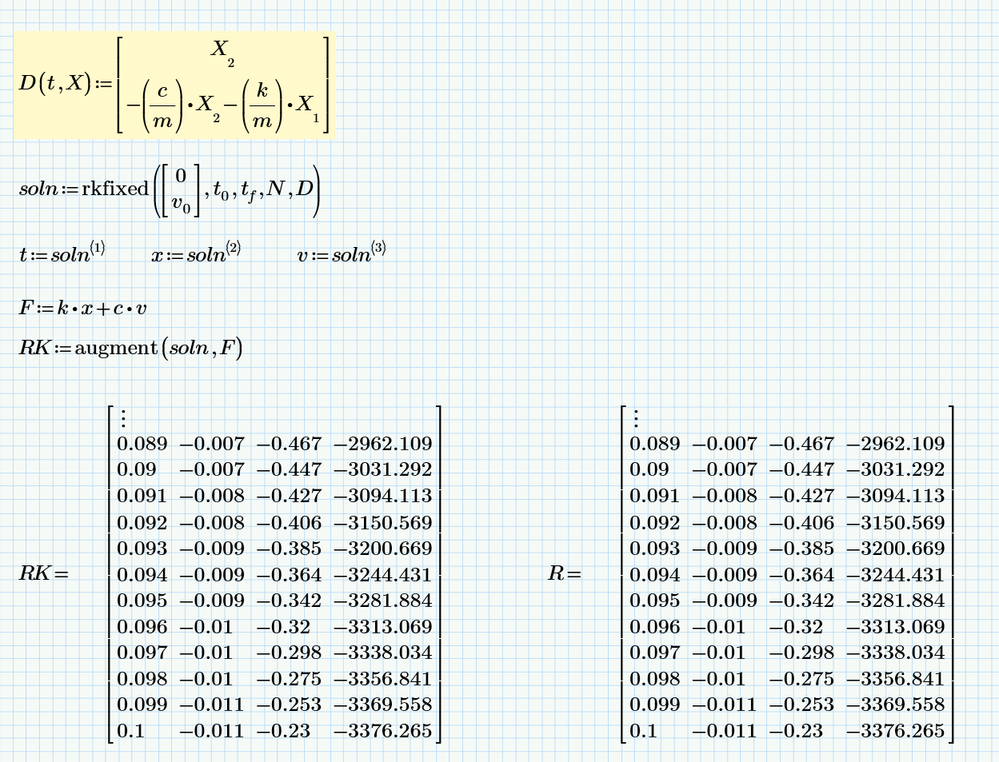Click the x := soln column 2 definition

click(x=196, y=253)
